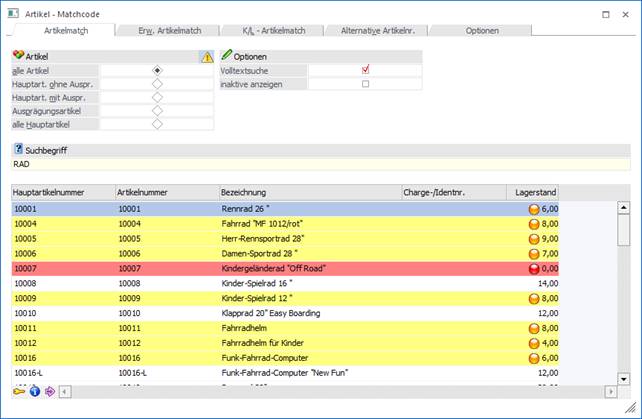Click the horizontal scrollbar left arrow
Screen dimensions: 642x419
66,391
